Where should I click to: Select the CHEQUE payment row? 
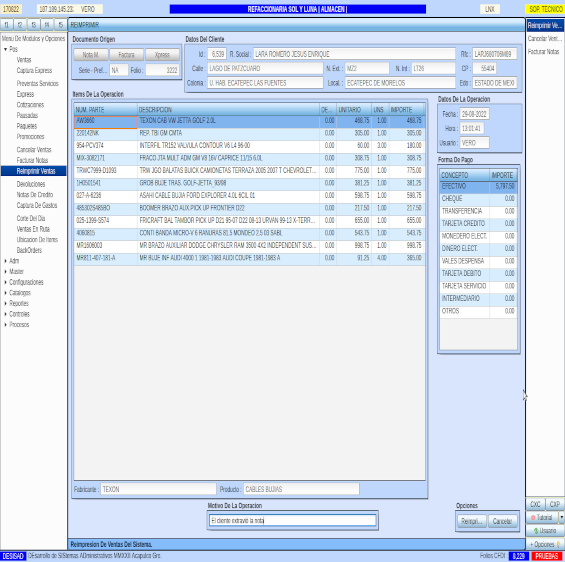(x=479, y=199)
